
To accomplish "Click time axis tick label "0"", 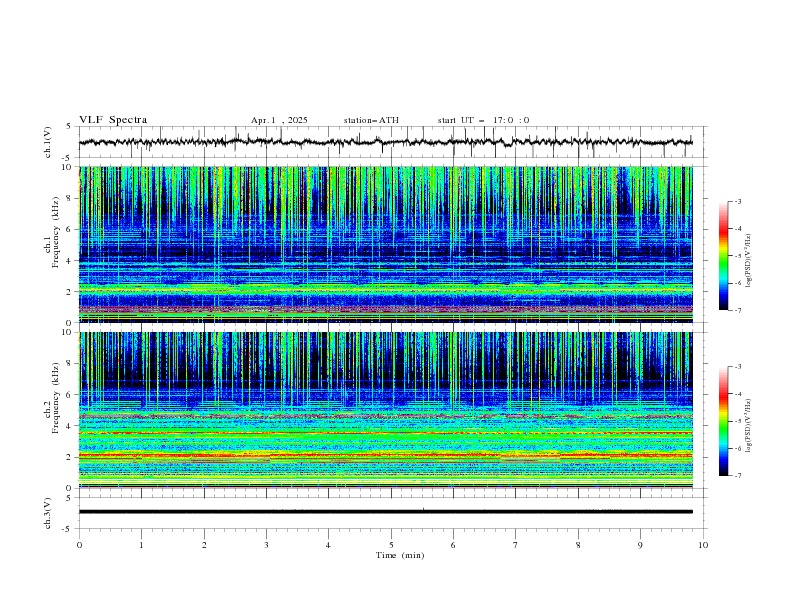I will click(x=79, y=545).
